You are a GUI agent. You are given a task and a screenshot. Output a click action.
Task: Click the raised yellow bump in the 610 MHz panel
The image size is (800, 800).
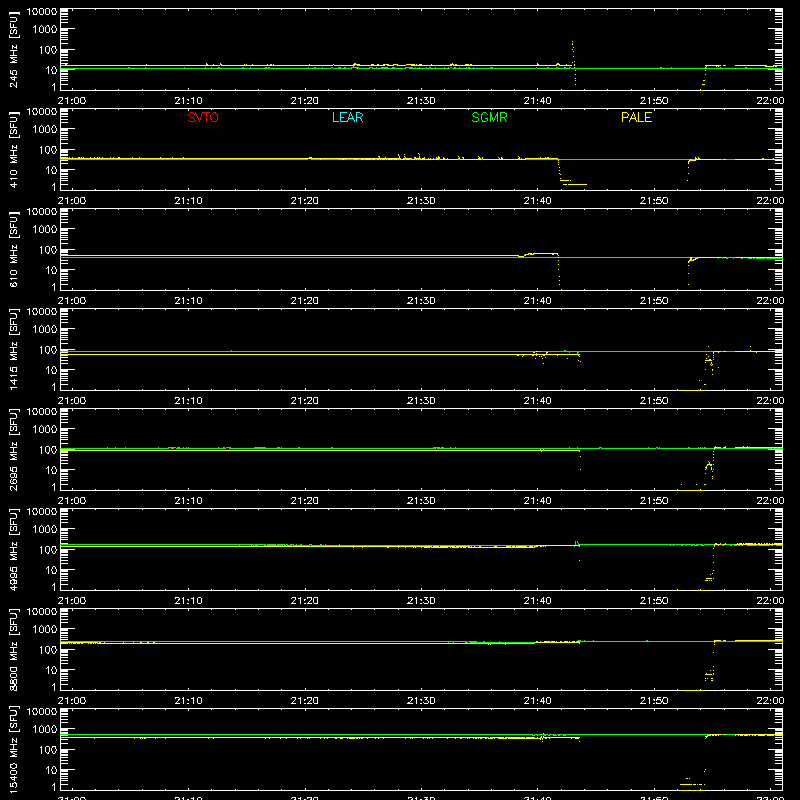[541, 254]
